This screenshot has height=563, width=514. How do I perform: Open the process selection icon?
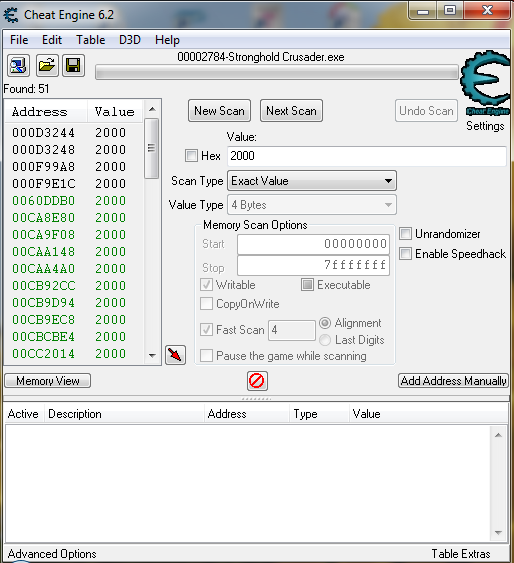(18, 66)
